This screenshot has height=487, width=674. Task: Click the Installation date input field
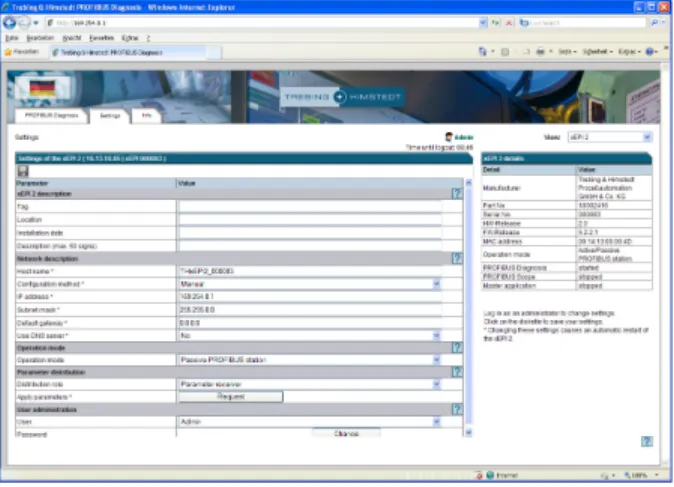[x=310, y=233]
